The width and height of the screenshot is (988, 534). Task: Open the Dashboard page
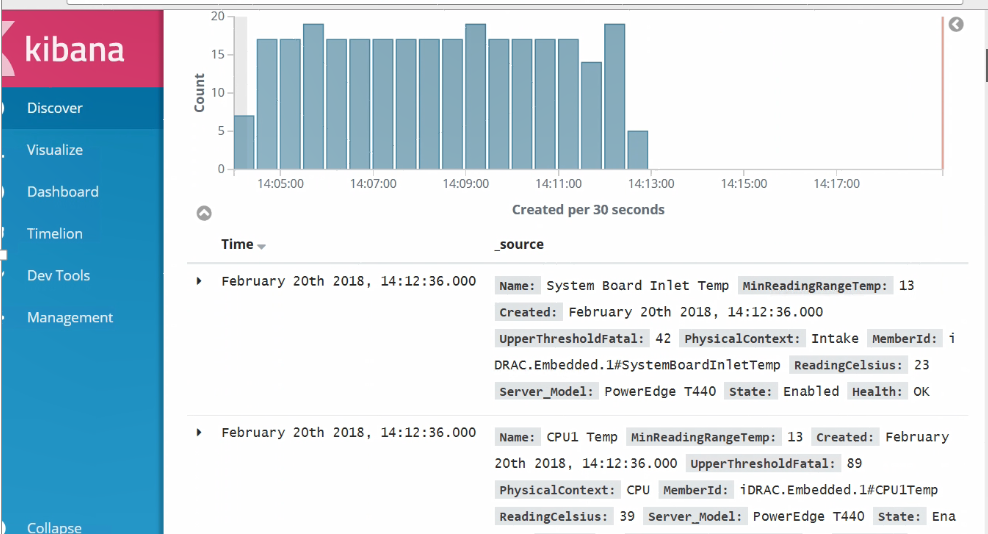click(x=63, y=192)
